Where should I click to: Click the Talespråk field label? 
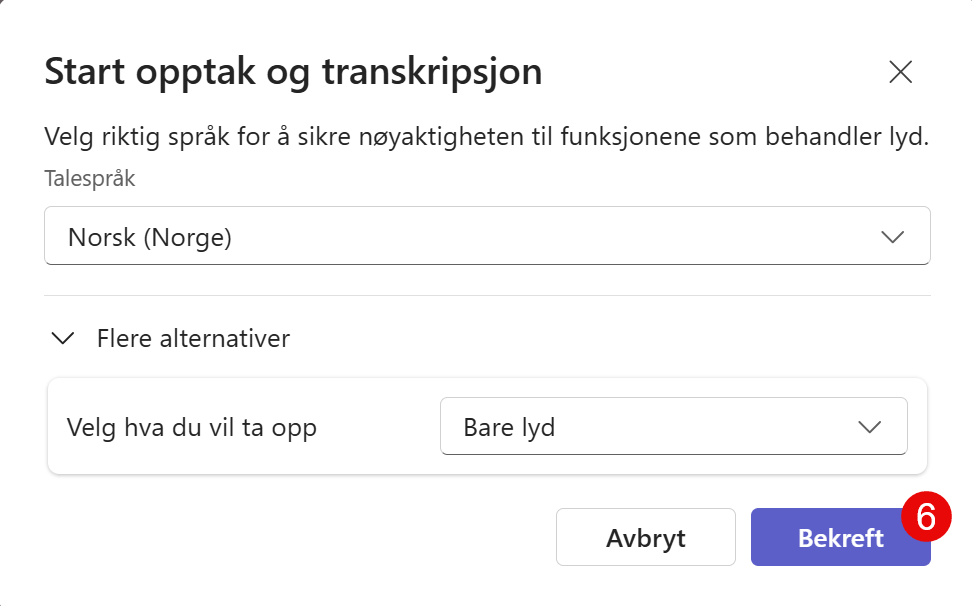90,179
